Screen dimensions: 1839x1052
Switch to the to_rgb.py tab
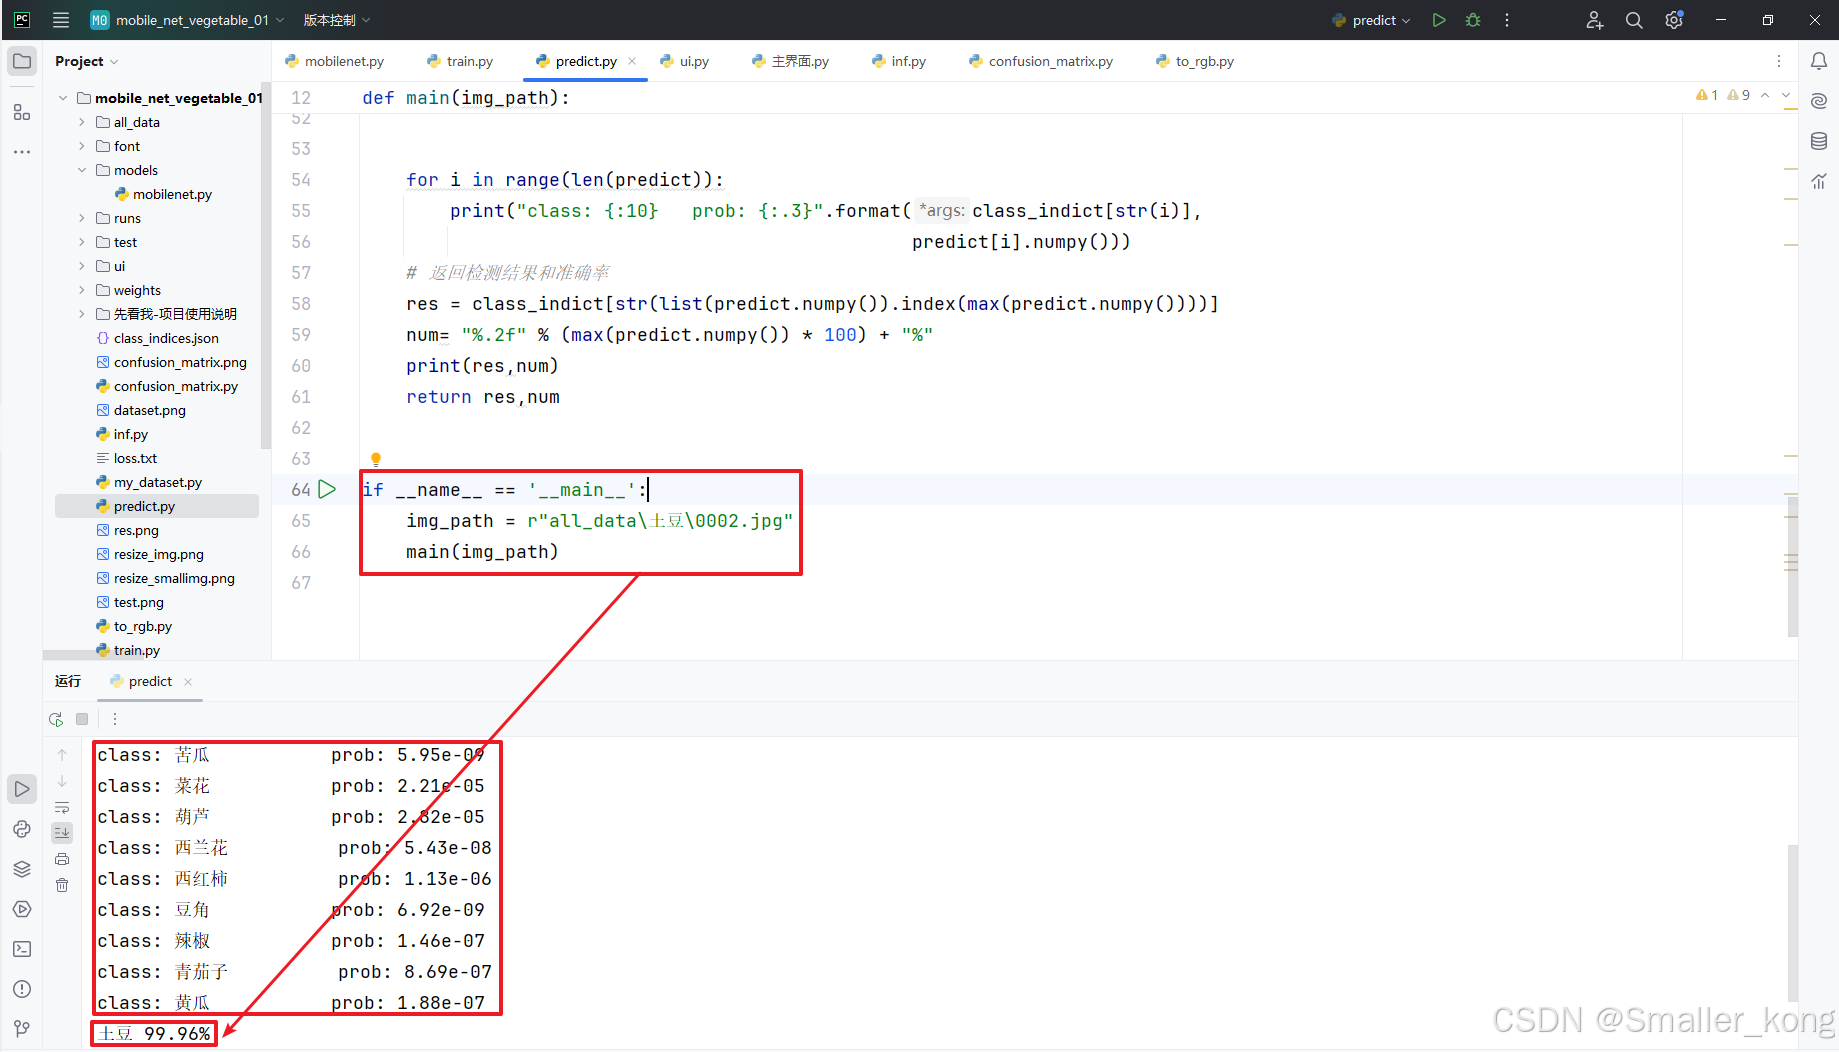coord(1195,61)
